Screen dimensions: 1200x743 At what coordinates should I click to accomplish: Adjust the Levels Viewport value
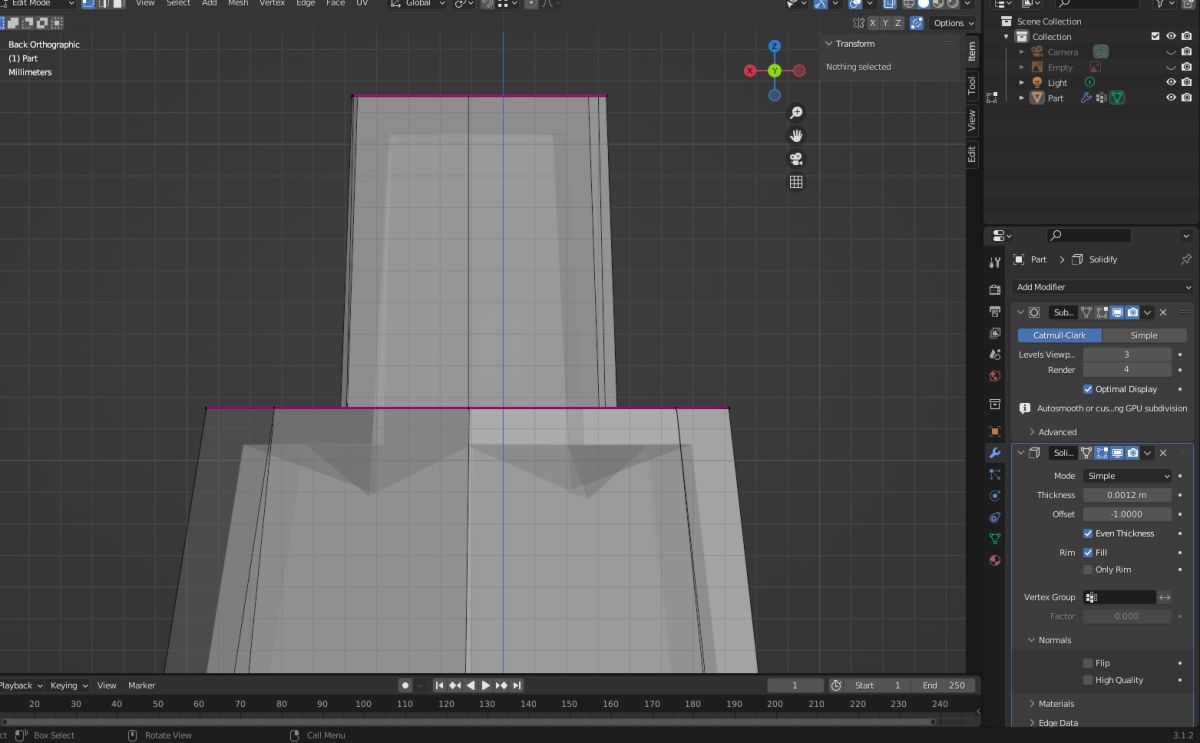click(1127, 354)
